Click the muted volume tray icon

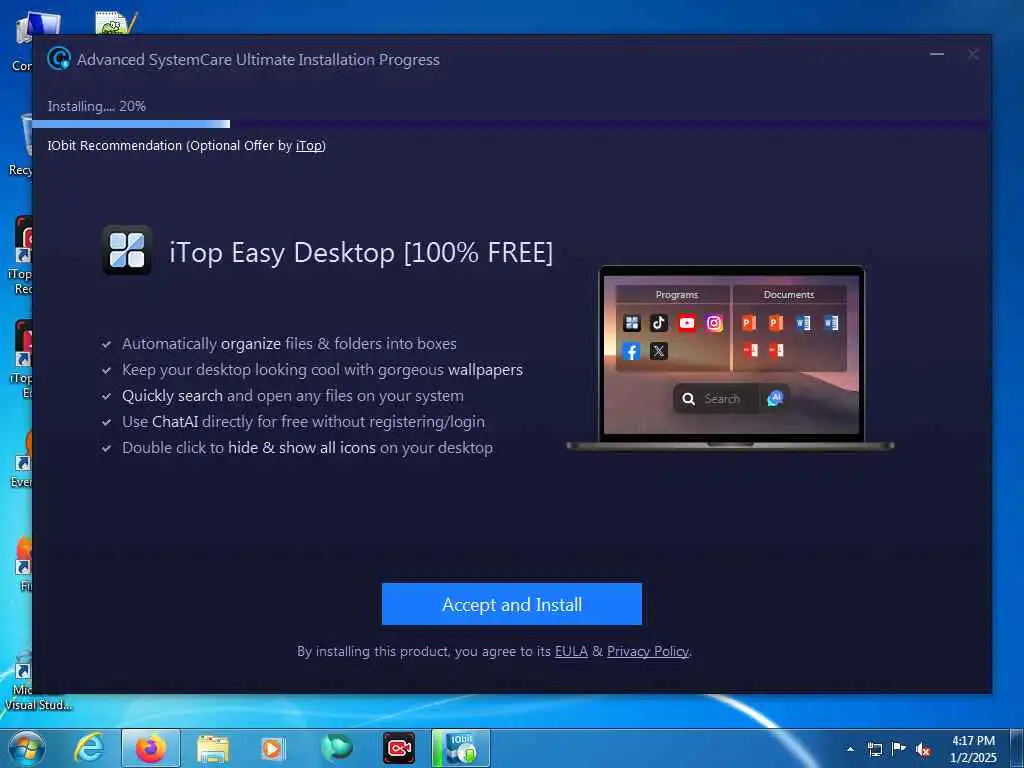click(923, 750)
